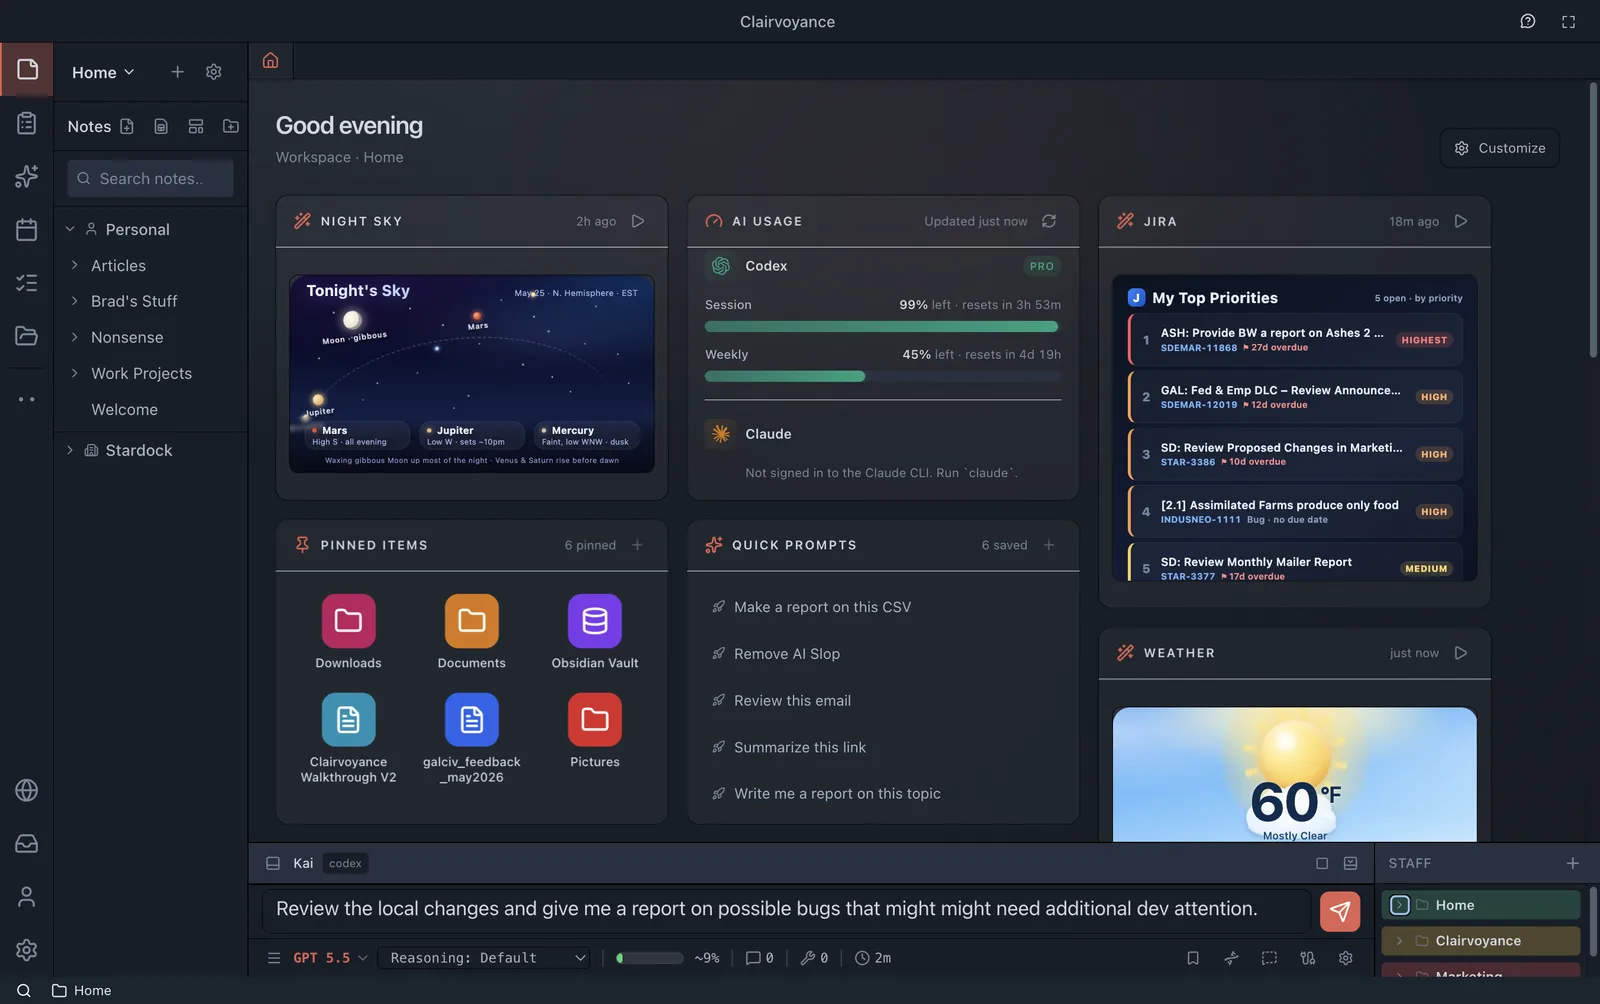1600x1004 pixels.
Task: Expand the Stardock tree section
Action: click(x=70, y=450)
